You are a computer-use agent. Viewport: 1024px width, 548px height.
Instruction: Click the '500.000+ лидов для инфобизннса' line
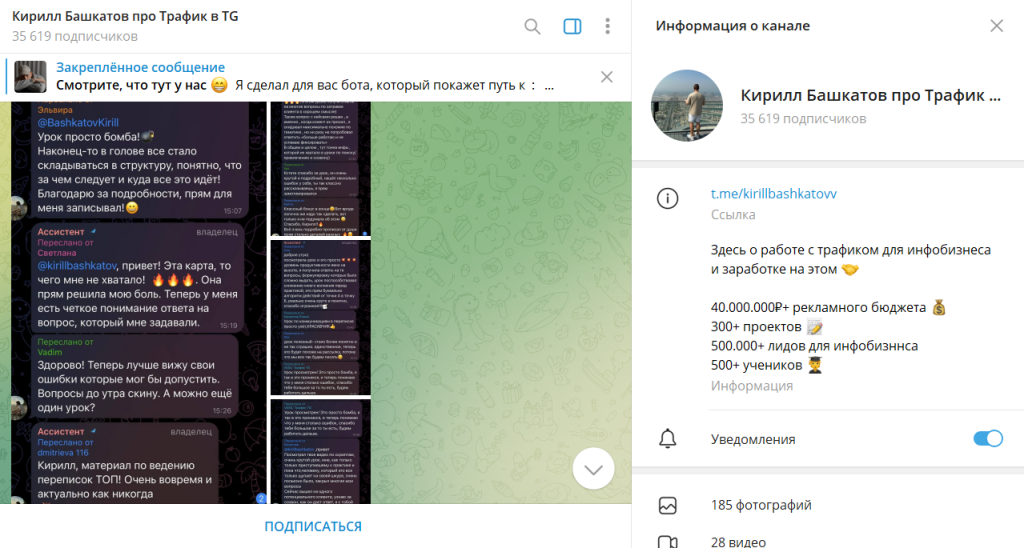(814, 346)
